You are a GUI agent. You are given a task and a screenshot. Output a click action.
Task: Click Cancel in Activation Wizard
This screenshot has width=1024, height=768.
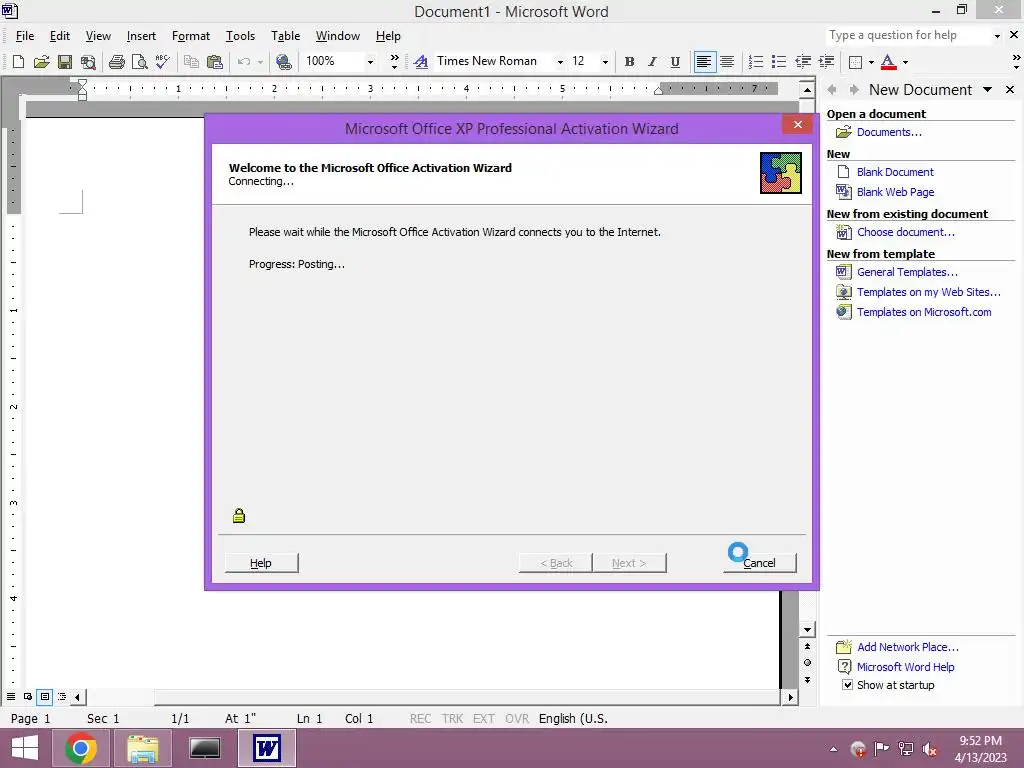760,563
